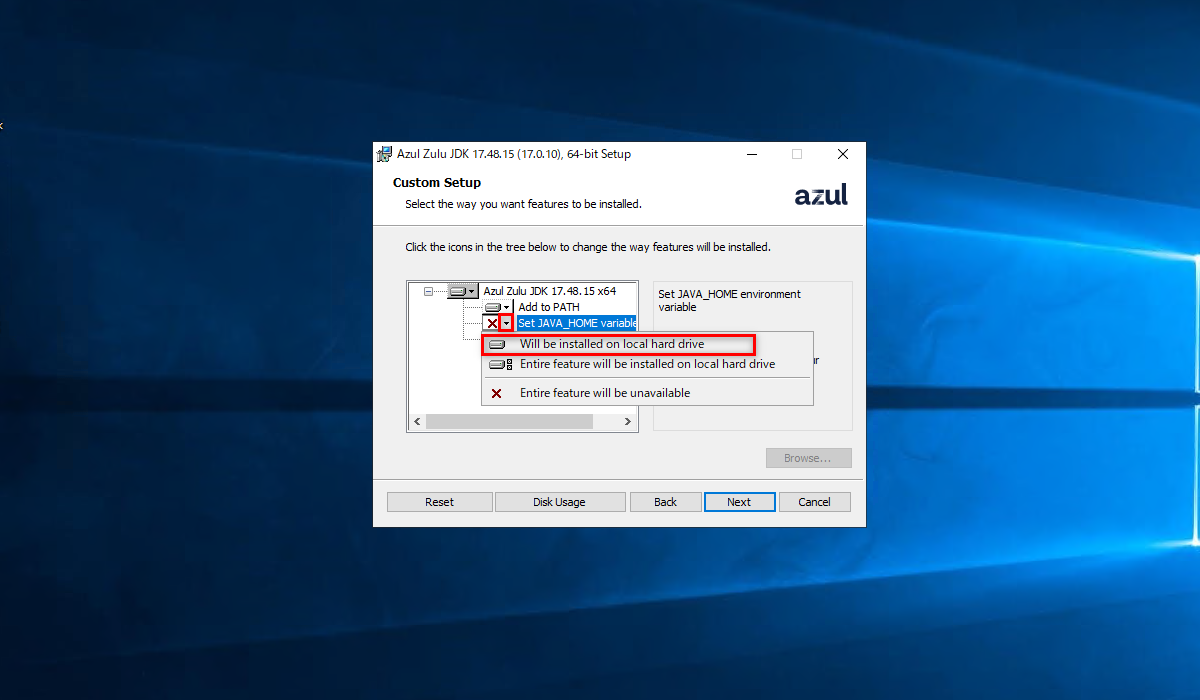Viewport: 1200px width, 700px height.
Task: Click the left arrow of the tree scrollbar
Action: (x=417, y=422)
